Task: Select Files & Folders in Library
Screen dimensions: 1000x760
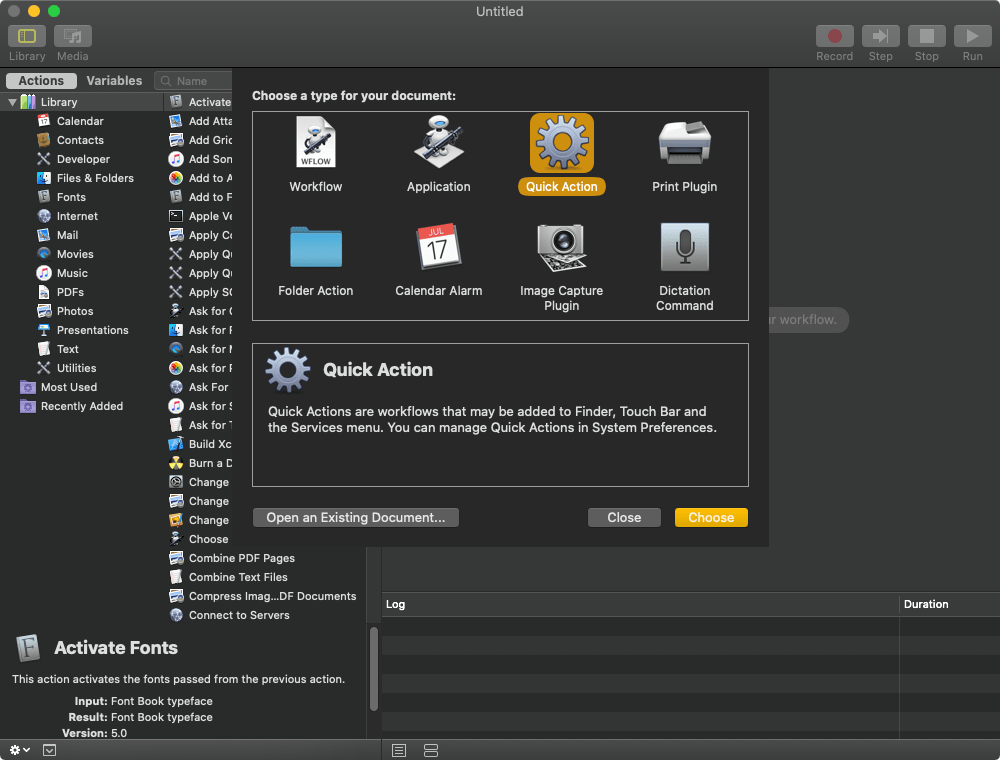Action: pyautogui.click(x=95, y=178)
